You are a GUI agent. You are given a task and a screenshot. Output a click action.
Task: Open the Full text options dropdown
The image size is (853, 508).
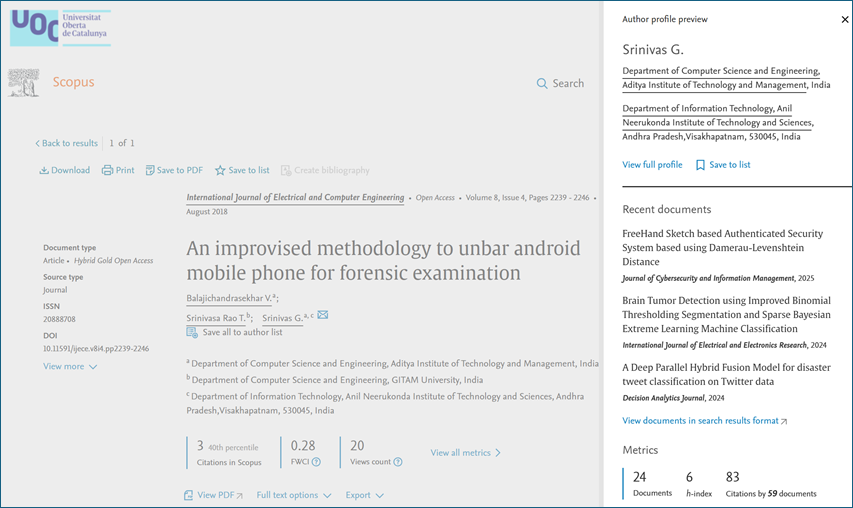click(x=293, y=495)
